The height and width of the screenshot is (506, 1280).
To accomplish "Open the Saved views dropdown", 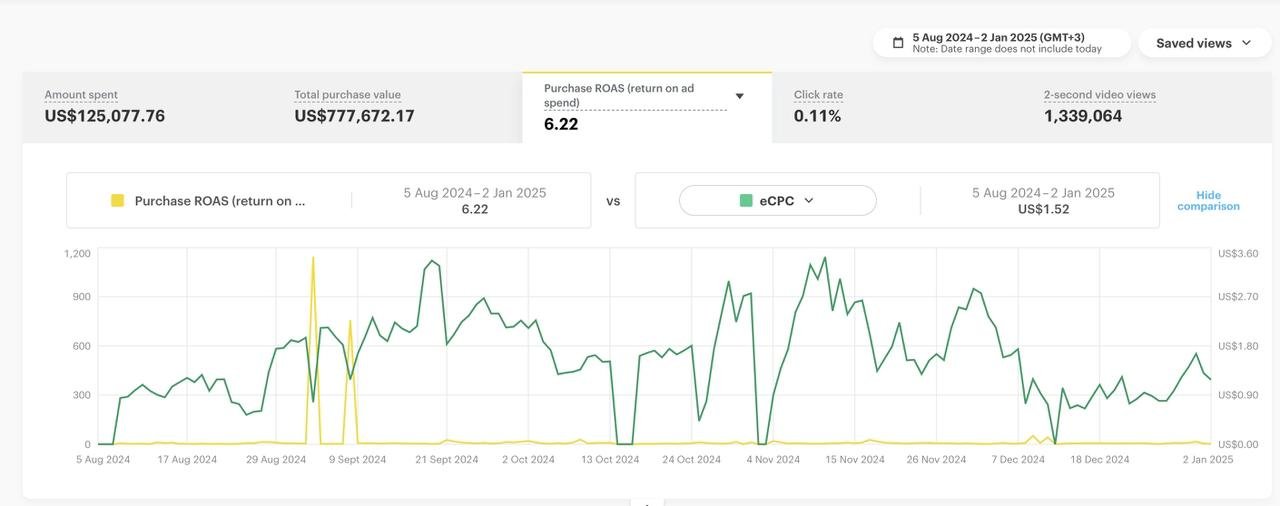I will (1204, 43).
